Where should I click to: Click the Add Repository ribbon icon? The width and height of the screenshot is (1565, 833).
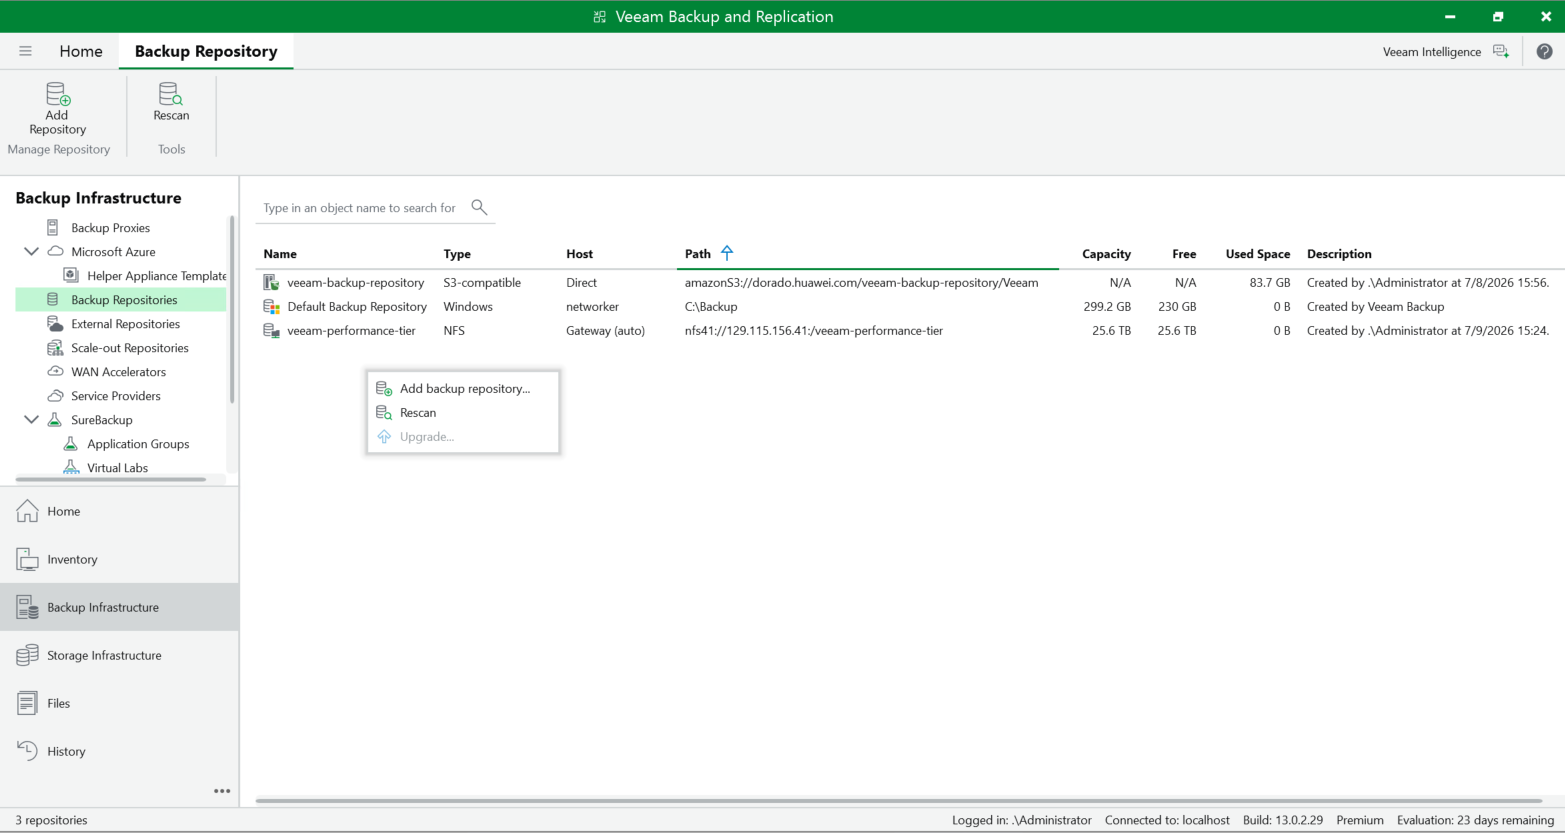(x=58, y=94)
